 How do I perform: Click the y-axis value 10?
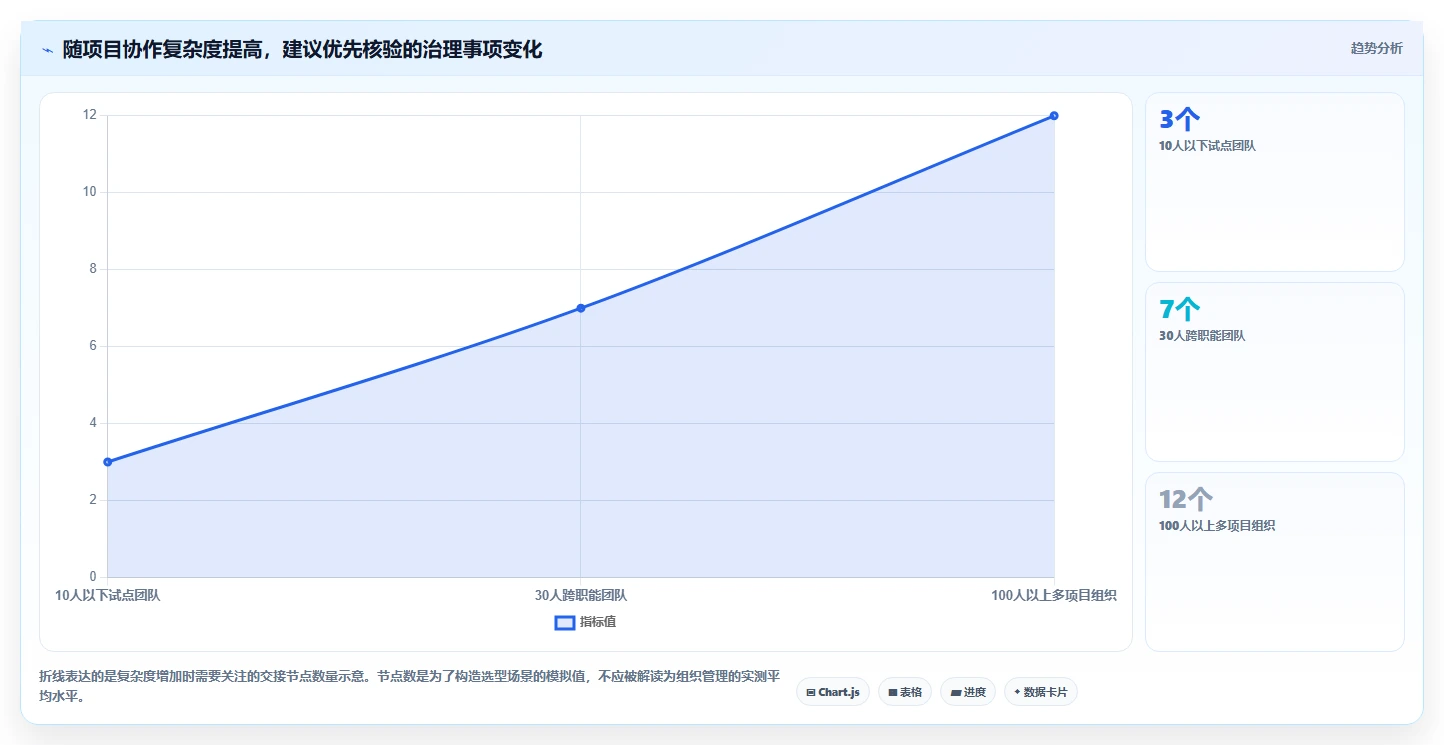(x=91, y=192)
